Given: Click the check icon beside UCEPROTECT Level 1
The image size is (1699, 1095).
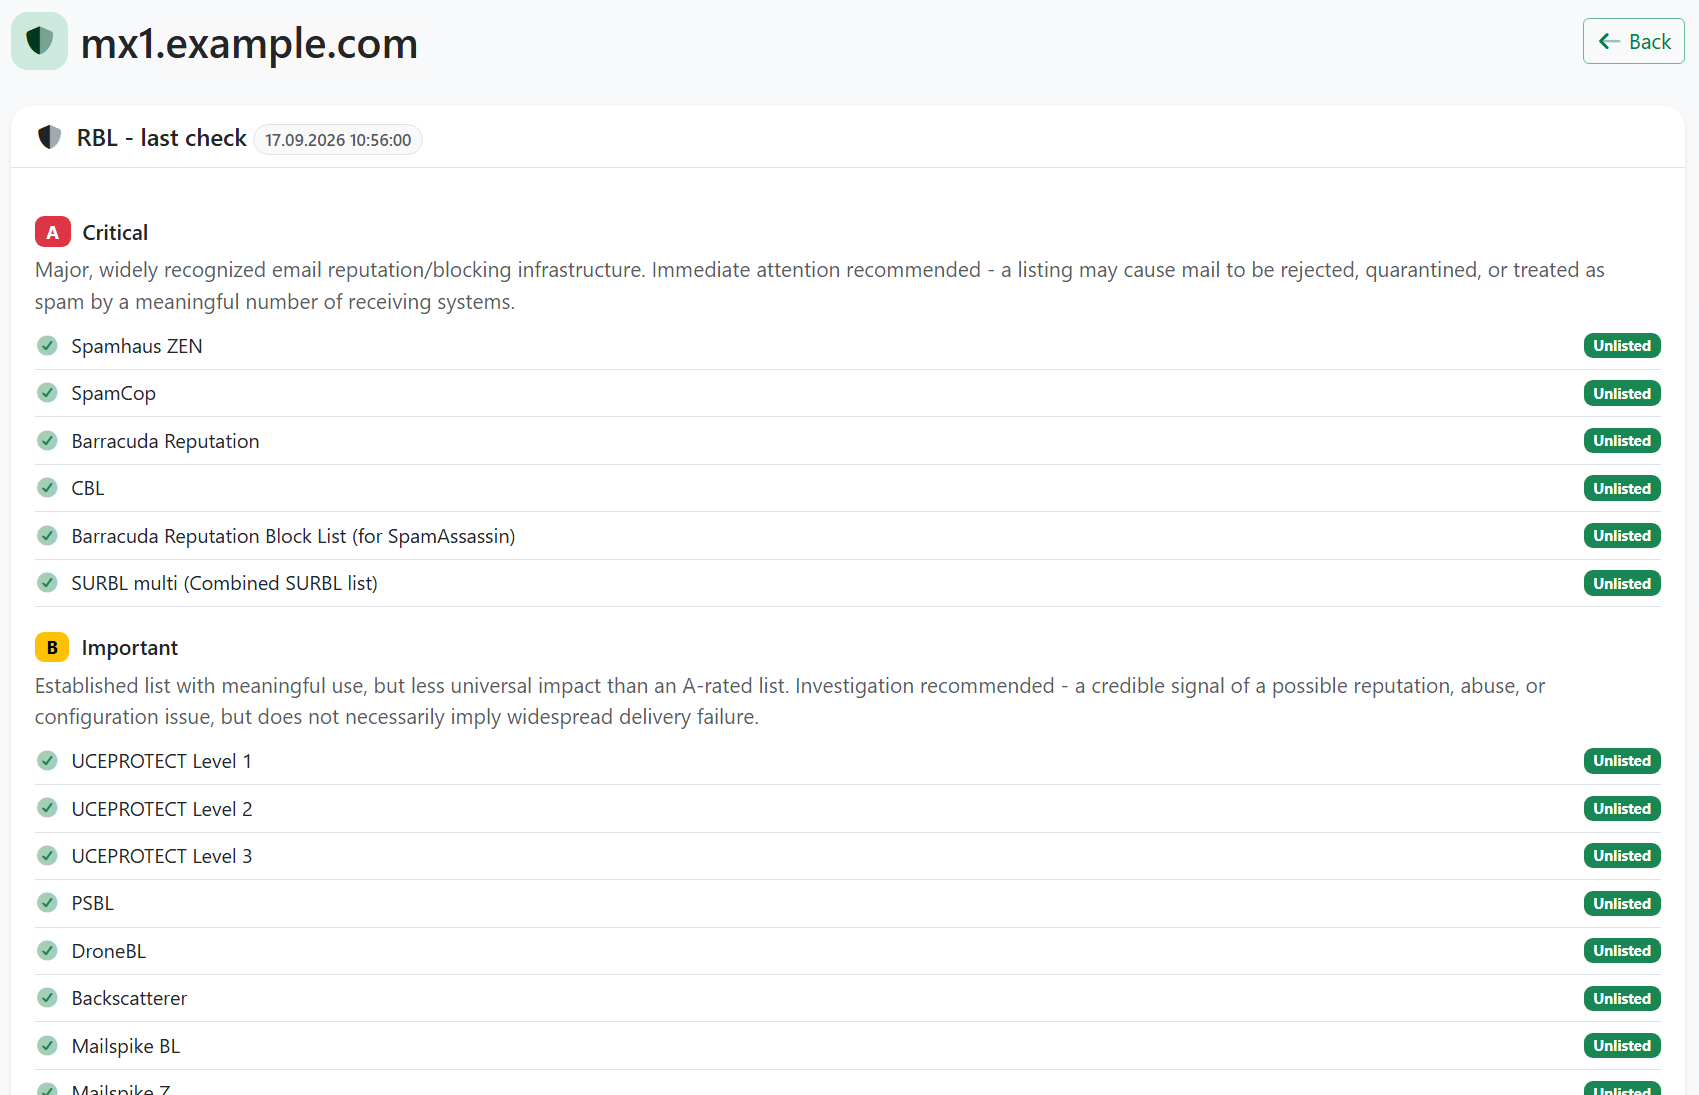Looking at the screenshot, I should click(x=47, y=761).
